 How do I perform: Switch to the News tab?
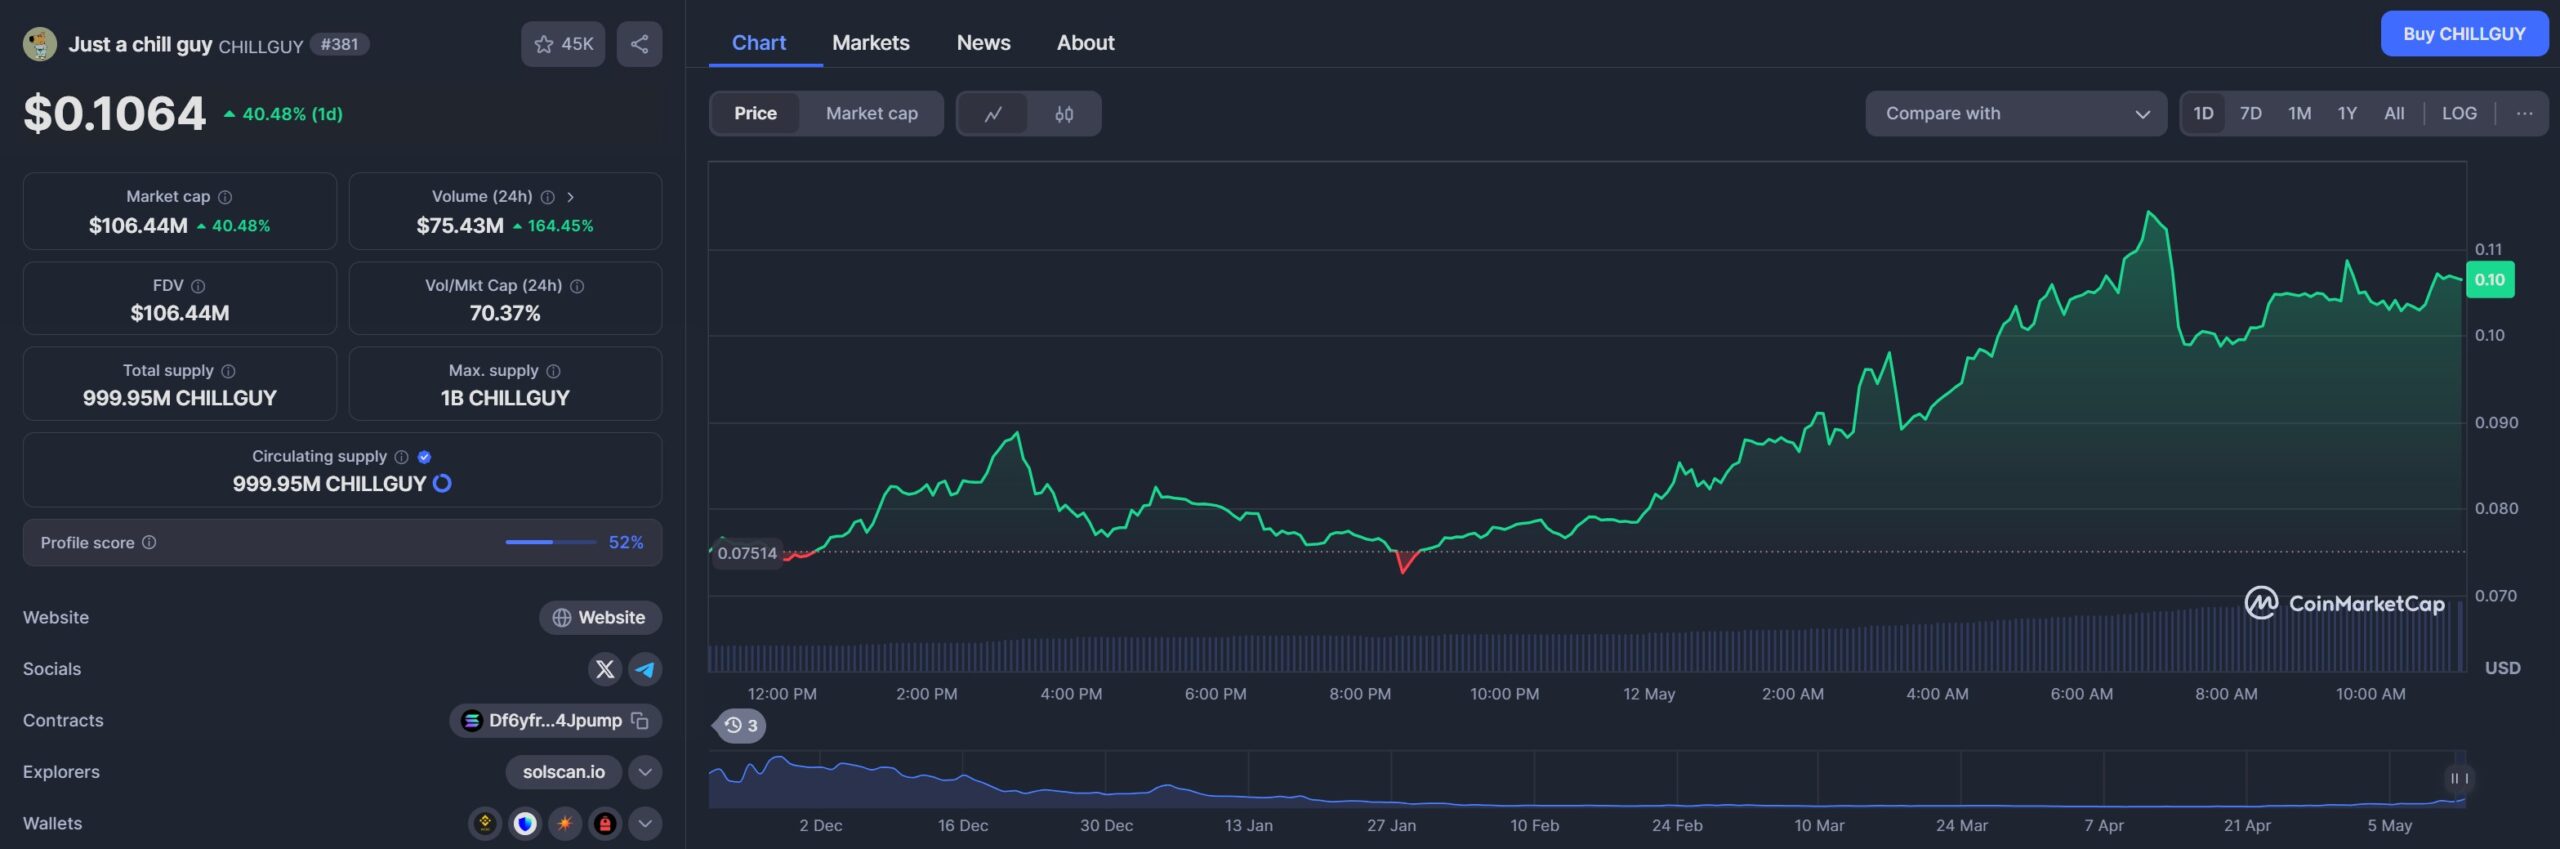(983, 43)
